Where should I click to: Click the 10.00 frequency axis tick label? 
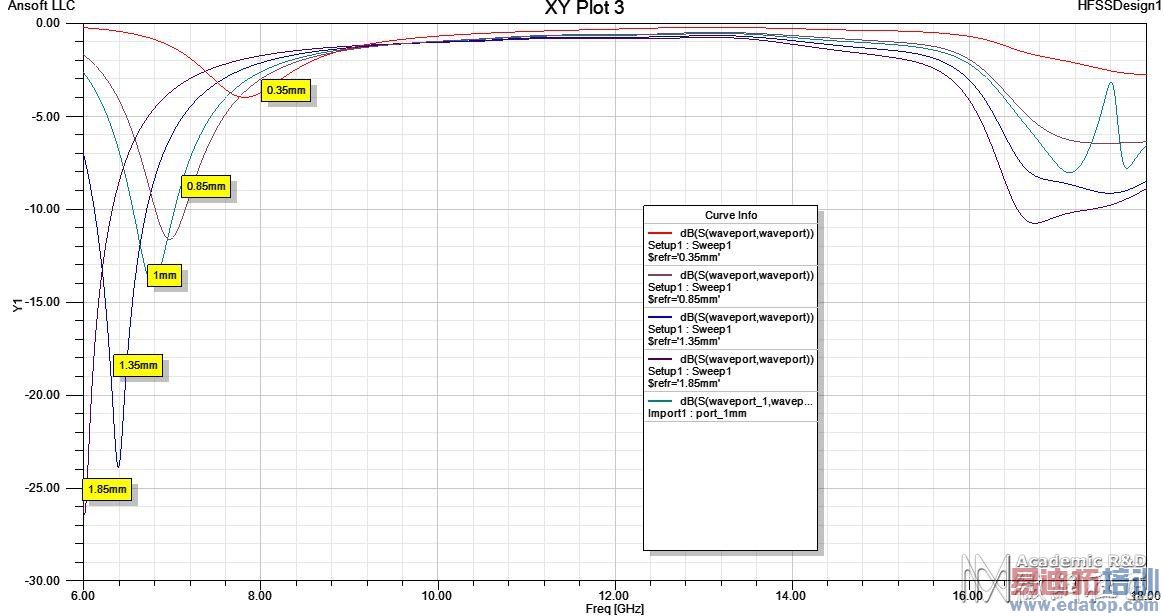pyautogui.click(x=436, y=595)
